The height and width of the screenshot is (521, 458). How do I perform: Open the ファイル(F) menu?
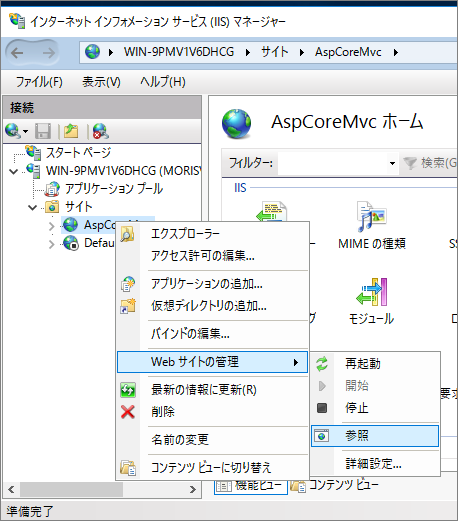pyautogui.click(x=39, y=82)
